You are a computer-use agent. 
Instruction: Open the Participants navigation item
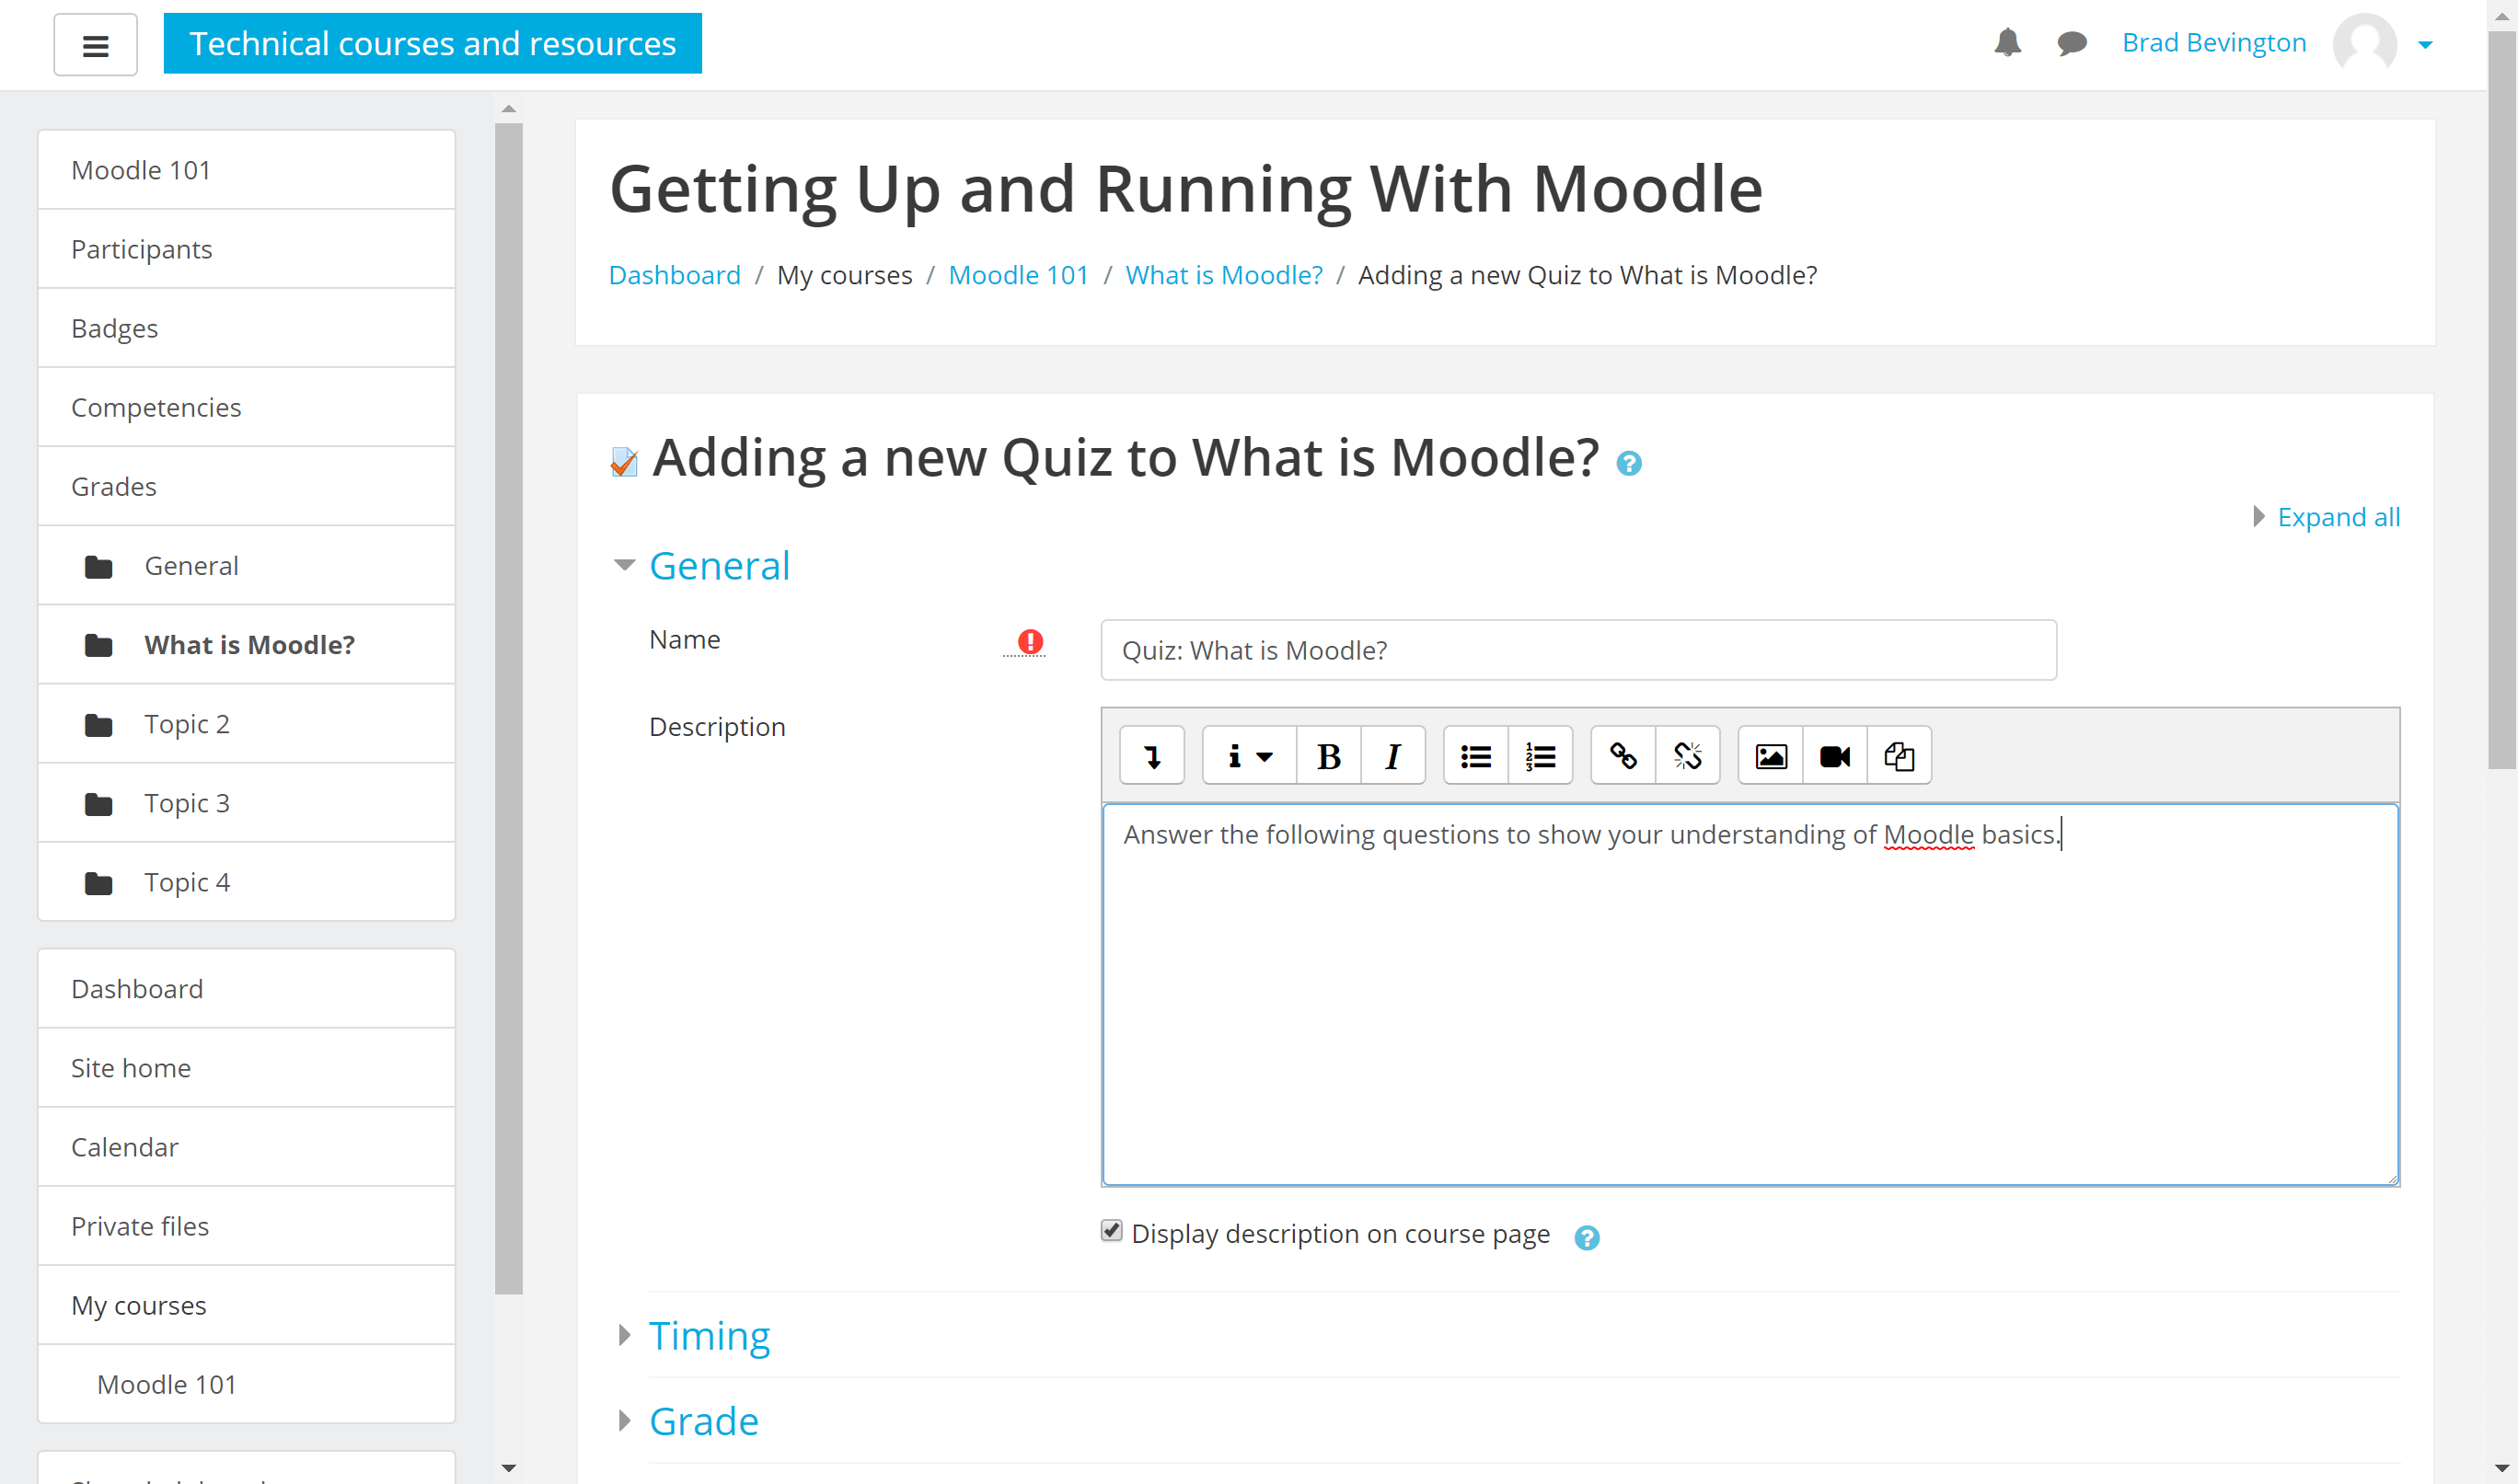[x=141, y=249]
